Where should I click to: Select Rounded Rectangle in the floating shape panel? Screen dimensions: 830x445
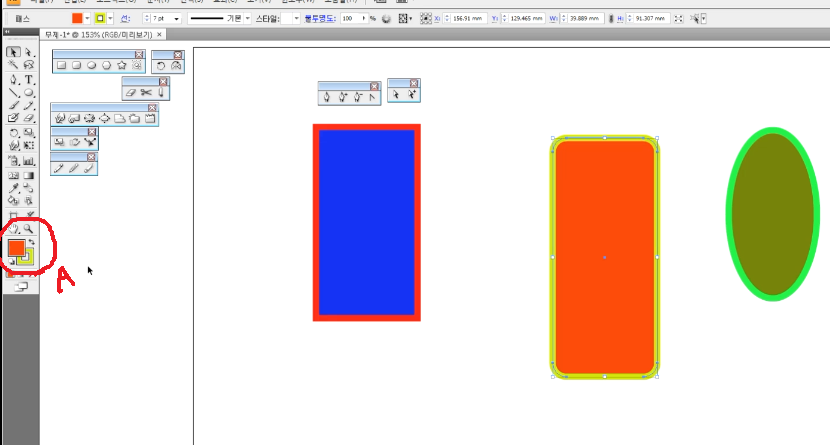(x=77, y=65)
